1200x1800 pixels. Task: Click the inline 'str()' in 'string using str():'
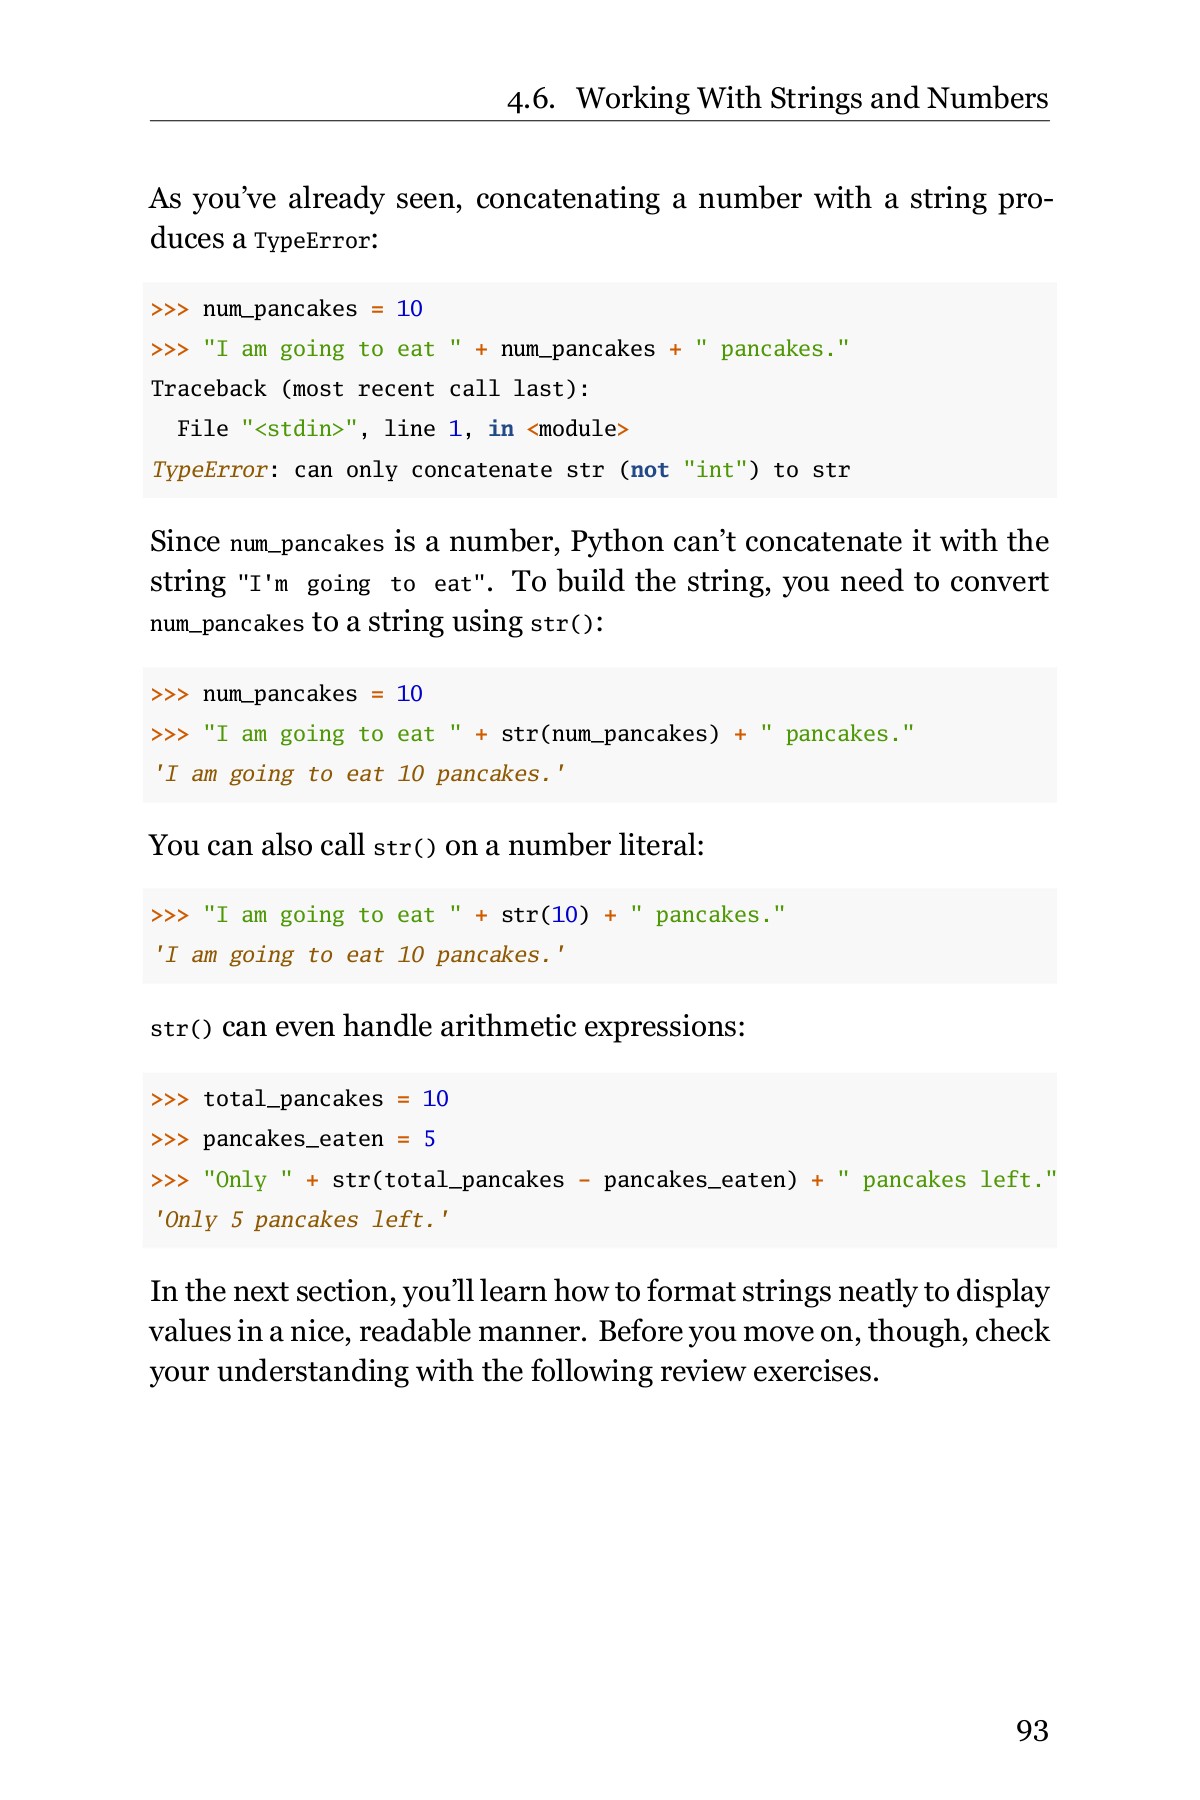562,624
